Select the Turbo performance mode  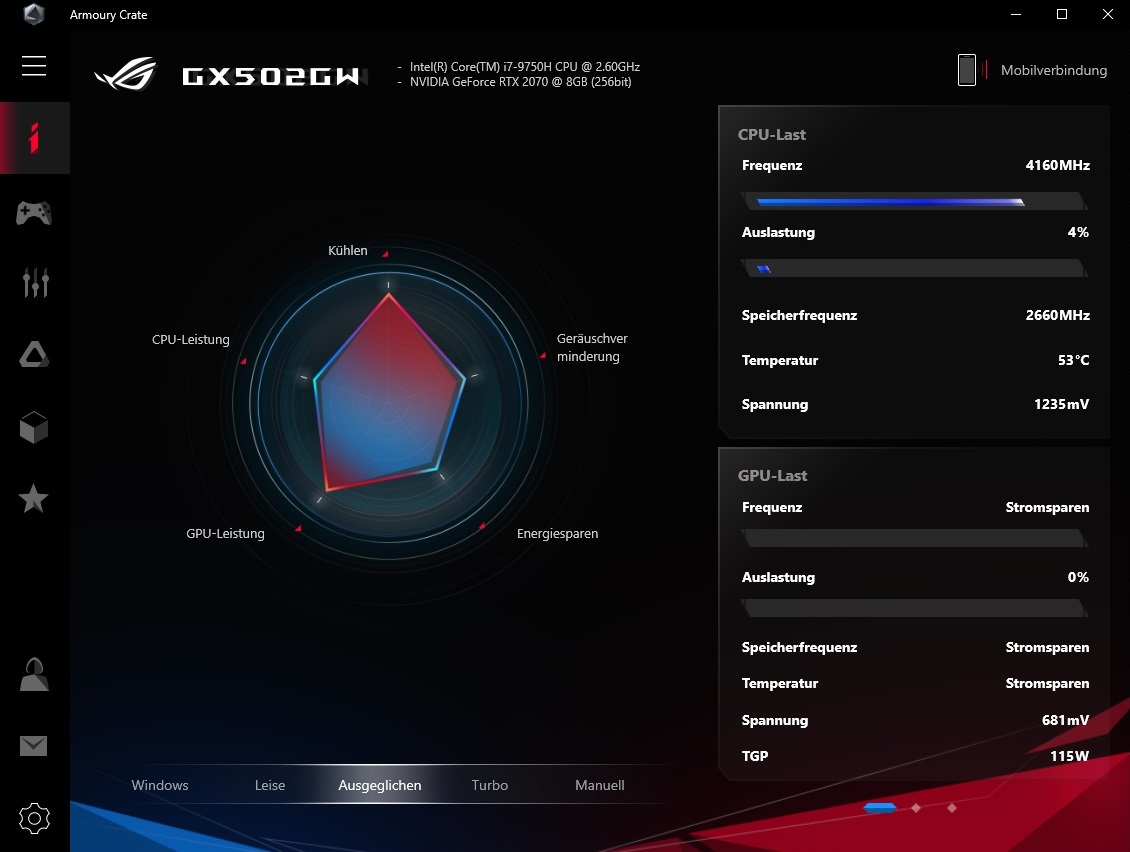(490, 785)
